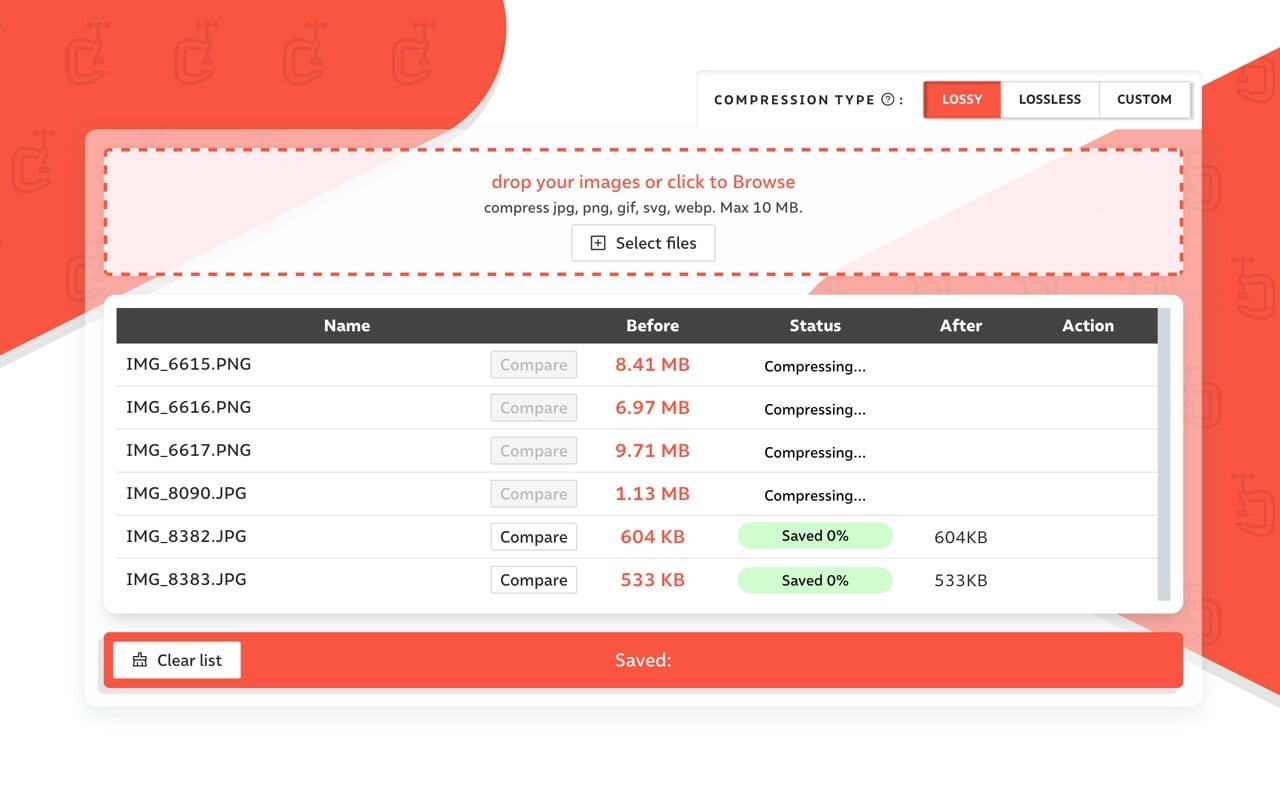Screen dimensions: 1280x786
Task: Click Compressing... status of IMG_6615.PNG
Action: (815, 366)
